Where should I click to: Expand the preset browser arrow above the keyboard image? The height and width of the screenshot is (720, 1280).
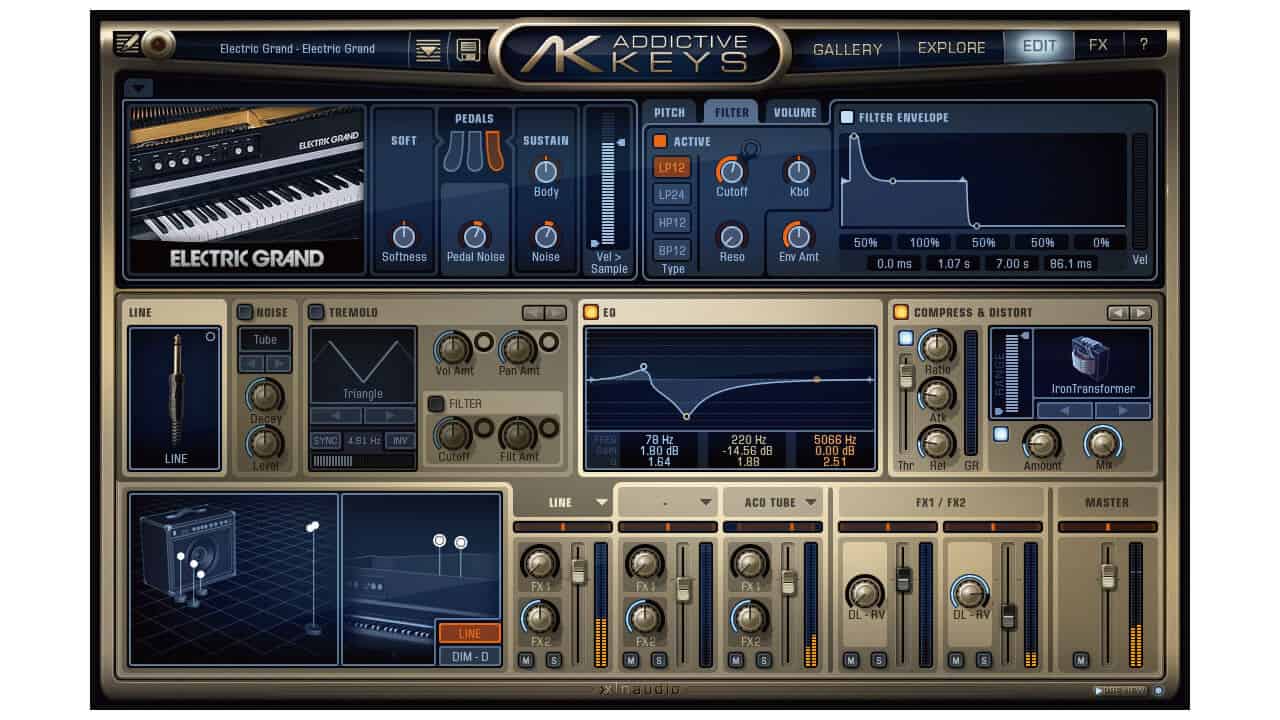tap(140, 89)
